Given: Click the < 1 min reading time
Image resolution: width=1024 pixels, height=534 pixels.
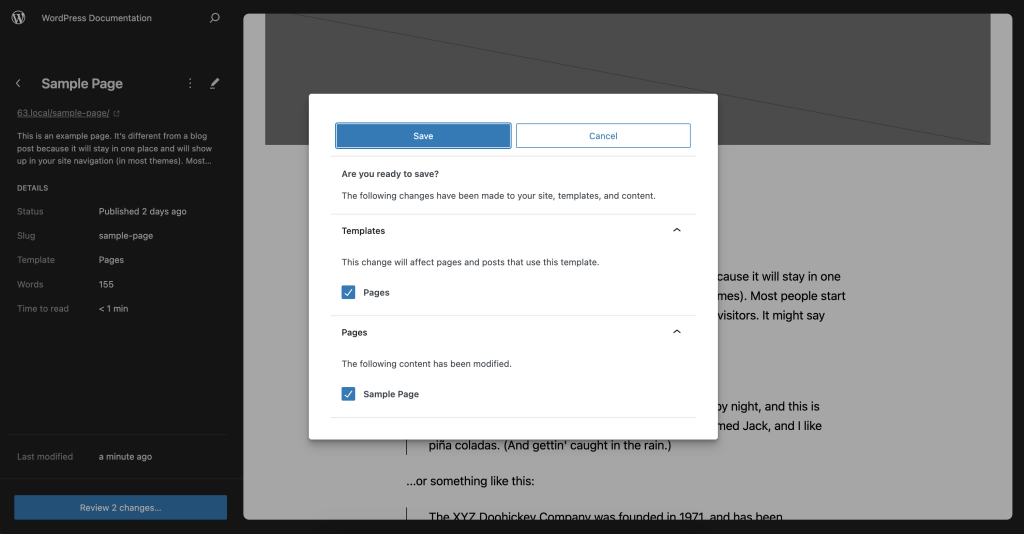Looking at the screenshot, I should (x=113, y=309).
